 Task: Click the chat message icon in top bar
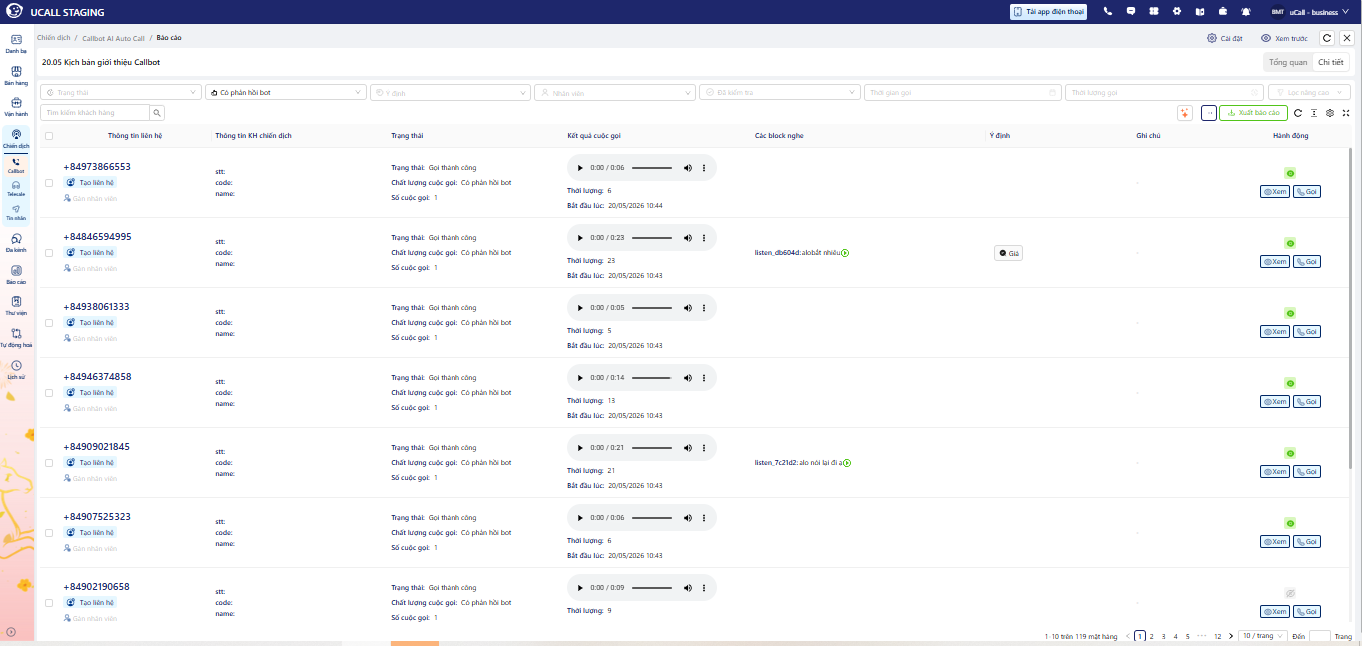[1131, 12]
